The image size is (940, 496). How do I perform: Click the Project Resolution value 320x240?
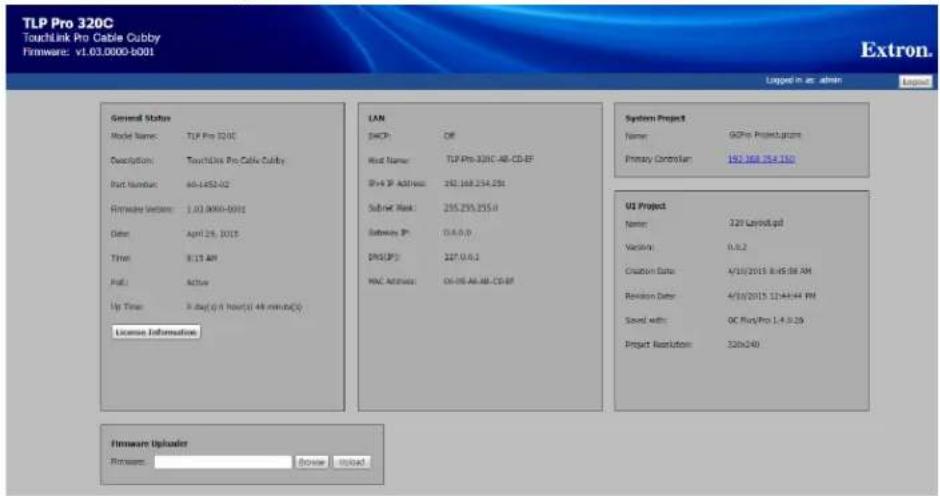743,345
